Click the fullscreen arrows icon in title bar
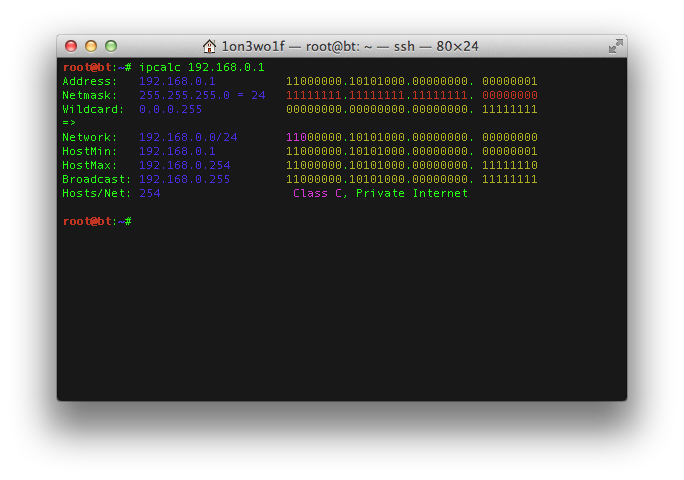The image size is (684, 480). 616,46
